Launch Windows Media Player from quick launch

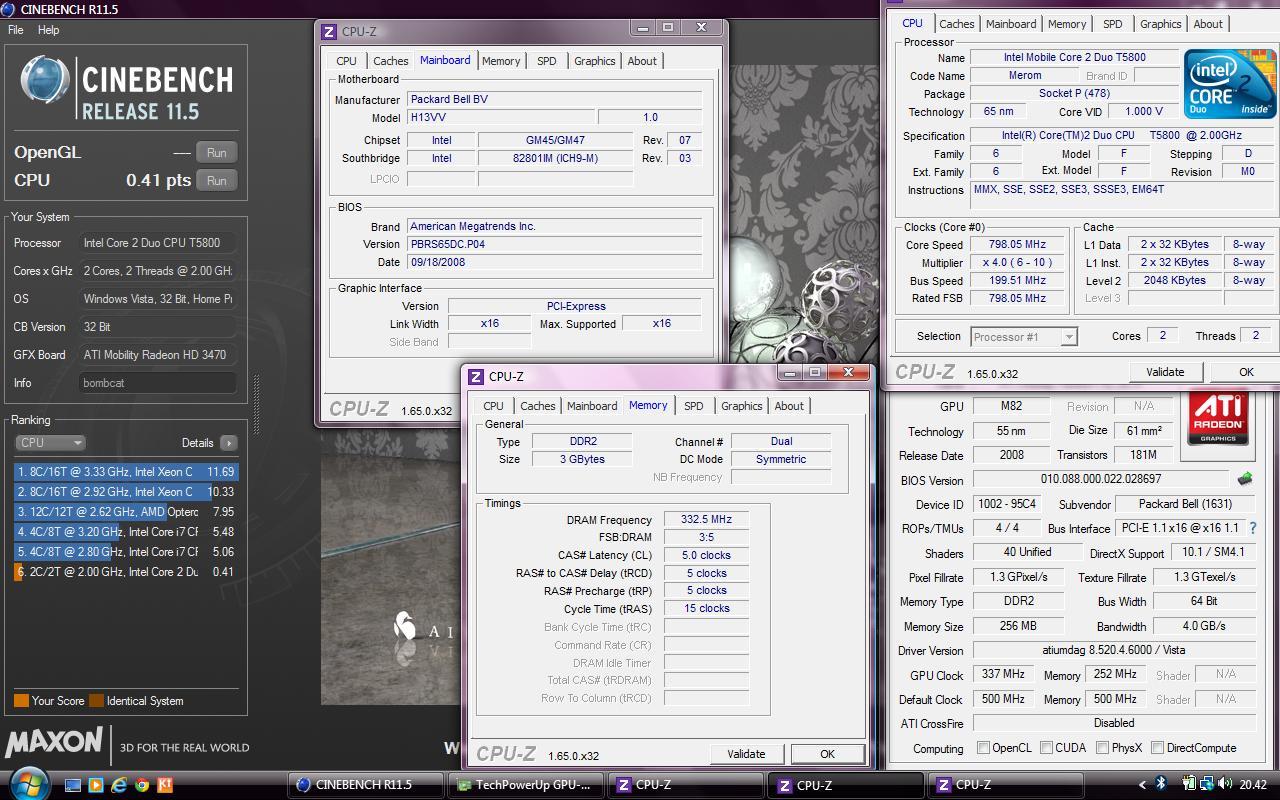96,785
